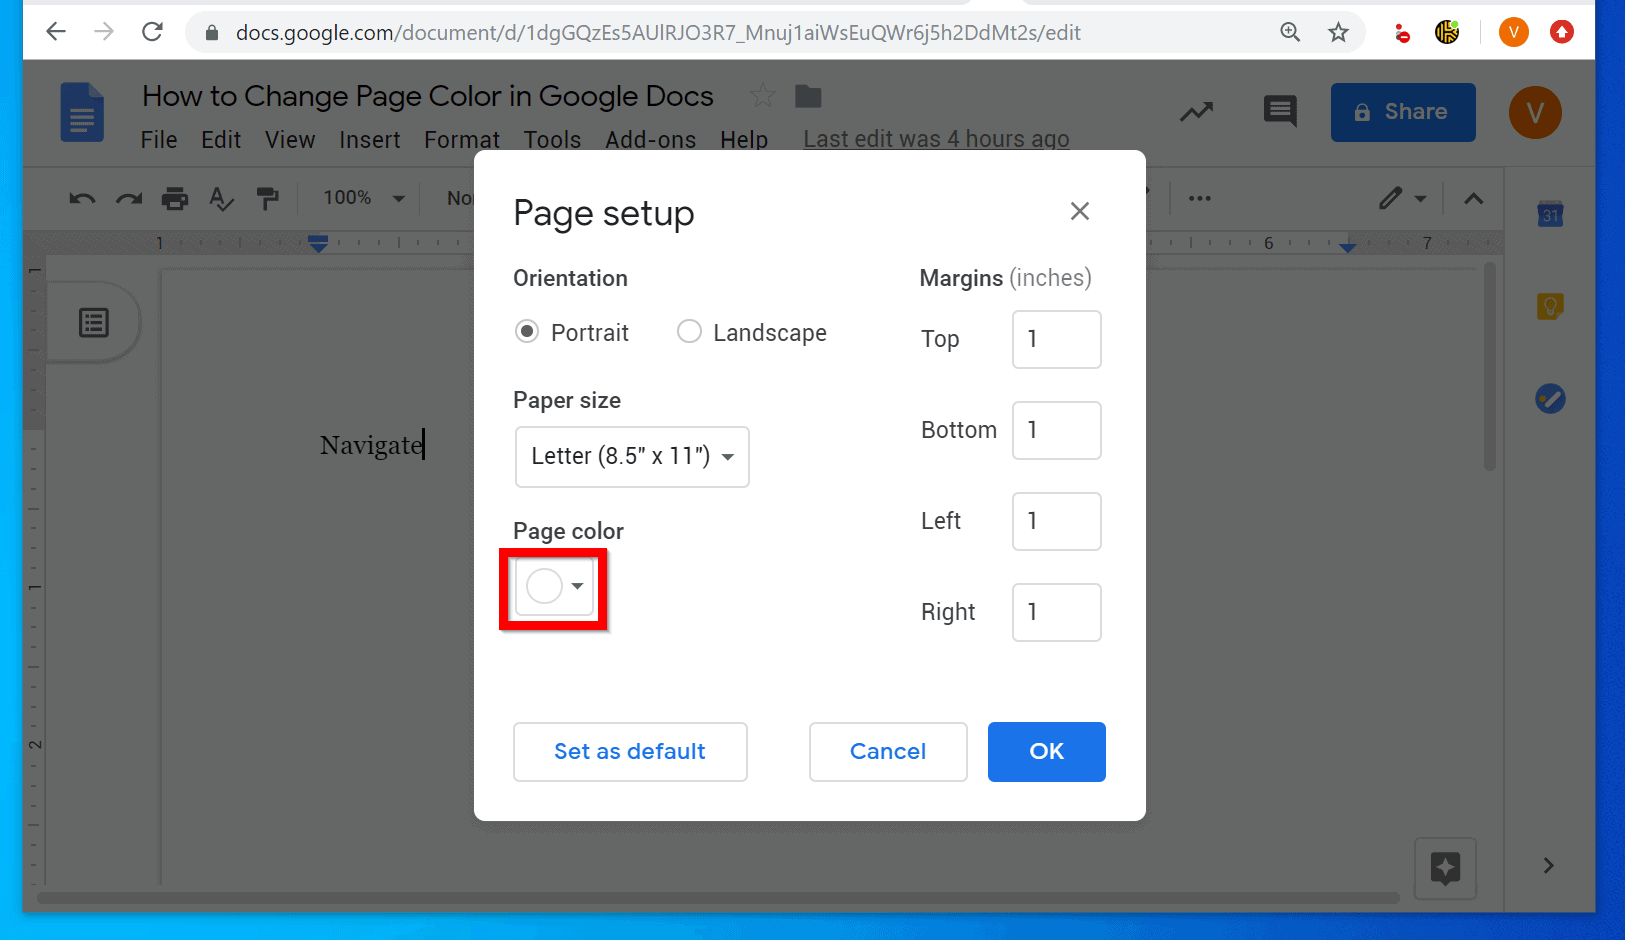This screenshot has height=940, width=1625.
Task: Click the red extension icon next to bookmark star
Action: click(x=1402, y=33)
